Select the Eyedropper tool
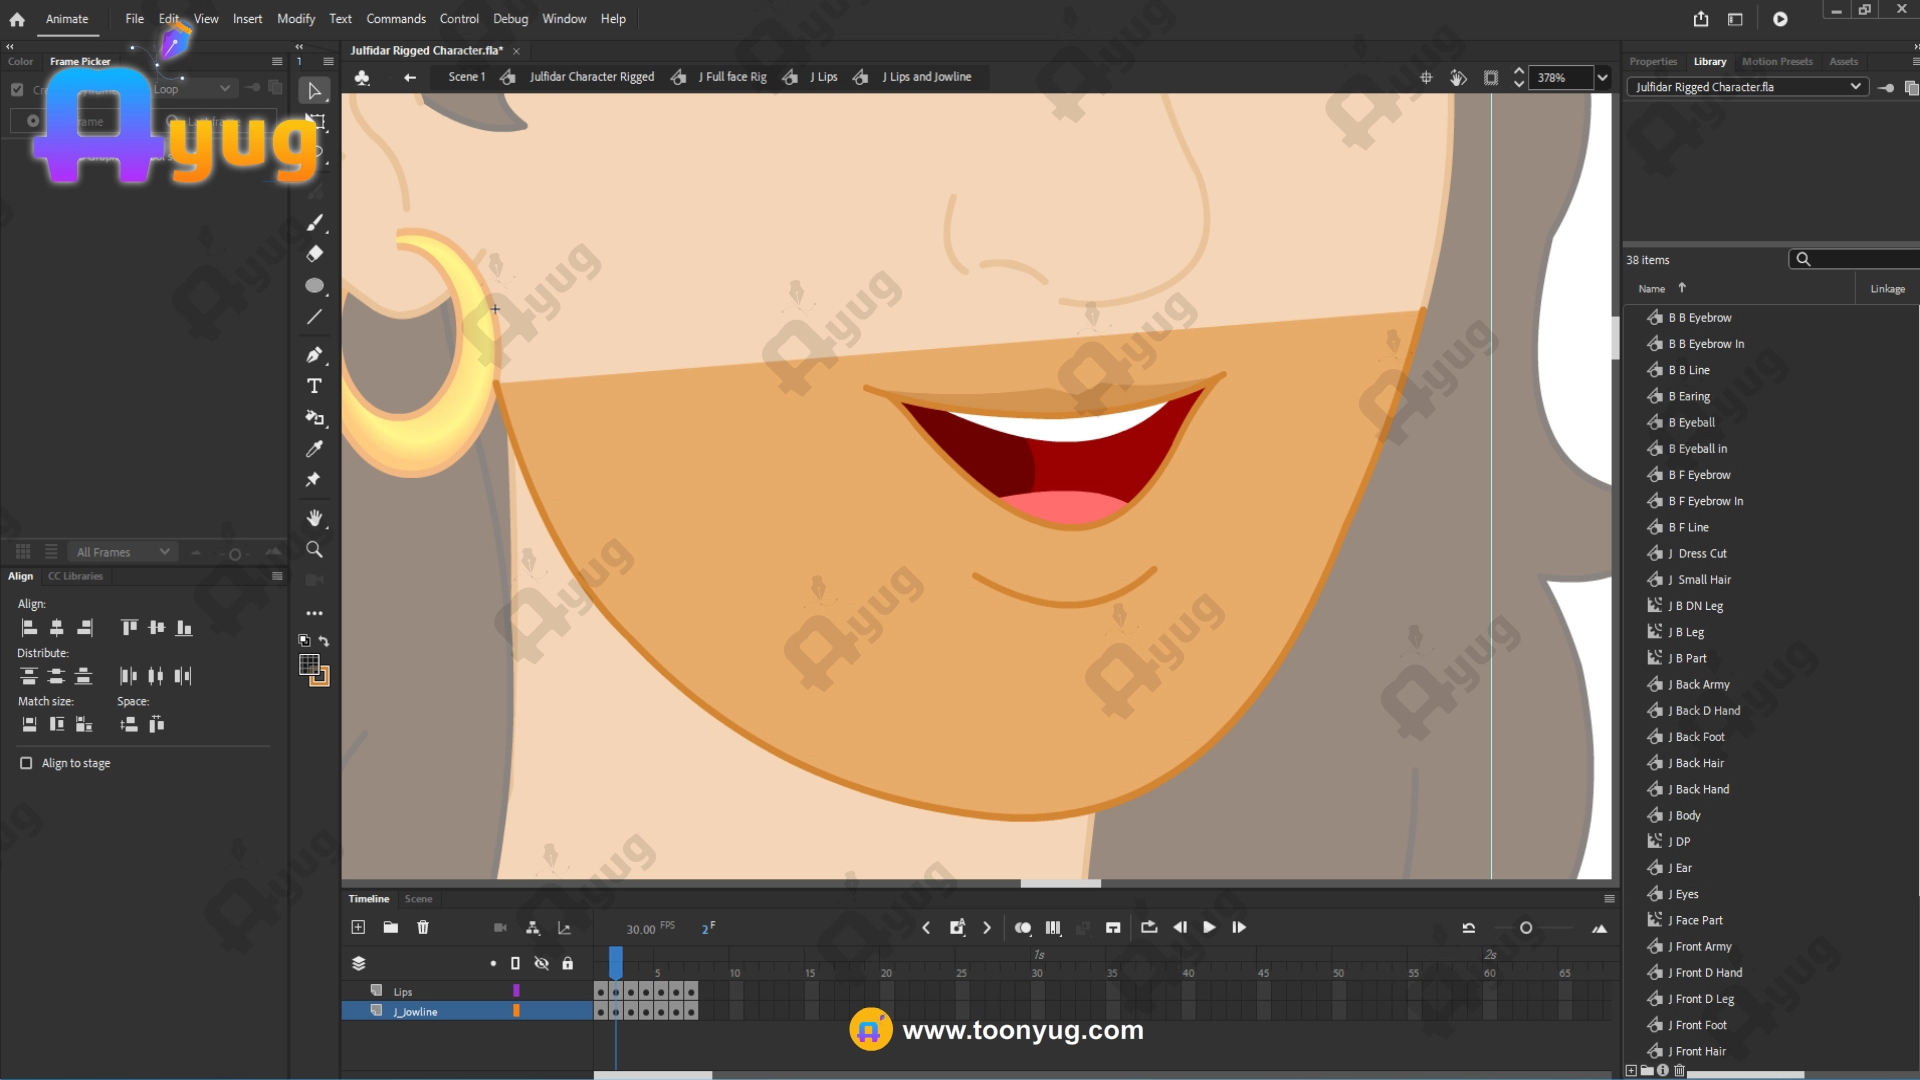The image size is (1920, 1080). point(314,449)
